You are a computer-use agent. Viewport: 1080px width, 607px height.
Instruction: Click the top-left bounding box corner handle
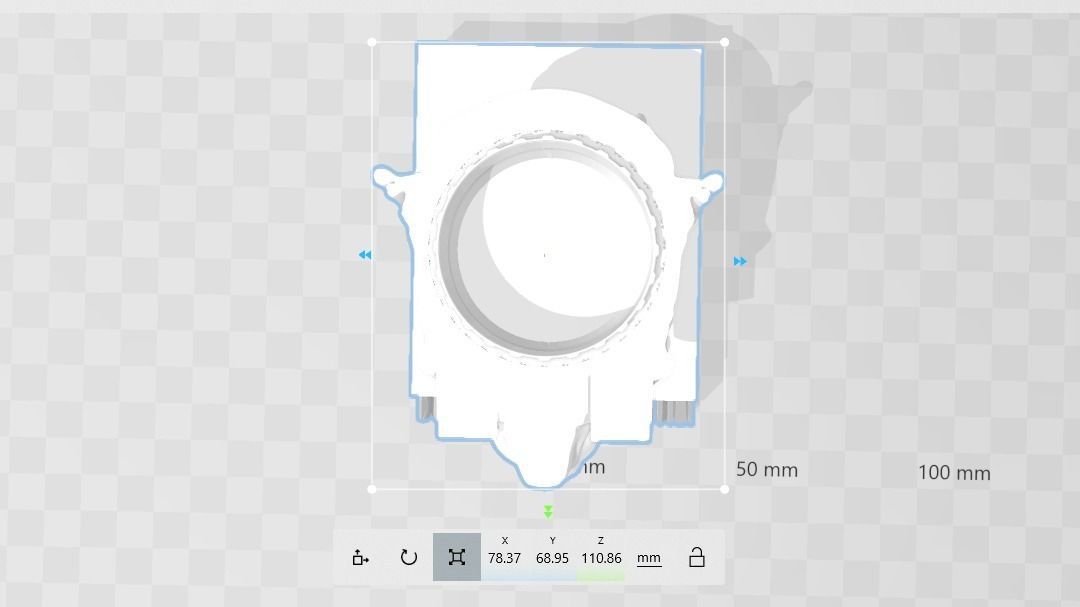point(372,42)
